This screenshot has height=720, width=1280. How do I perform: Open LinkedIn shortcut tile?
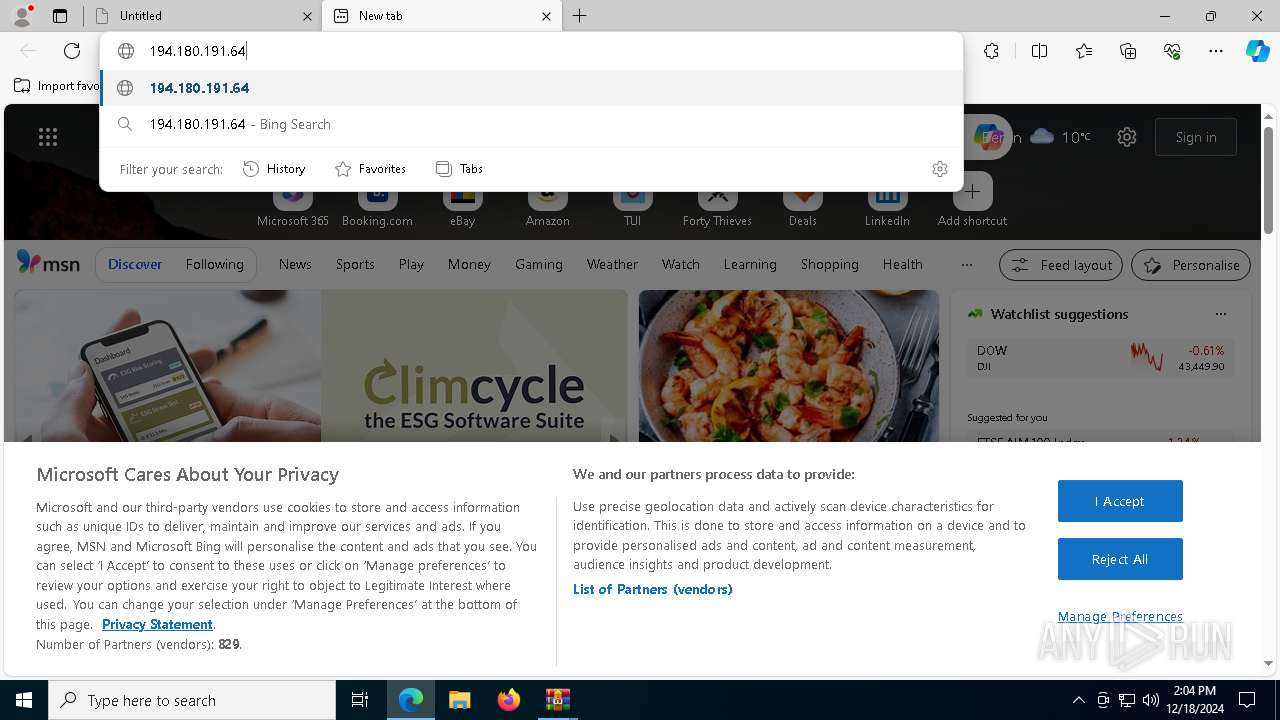[x=887, y=204]
